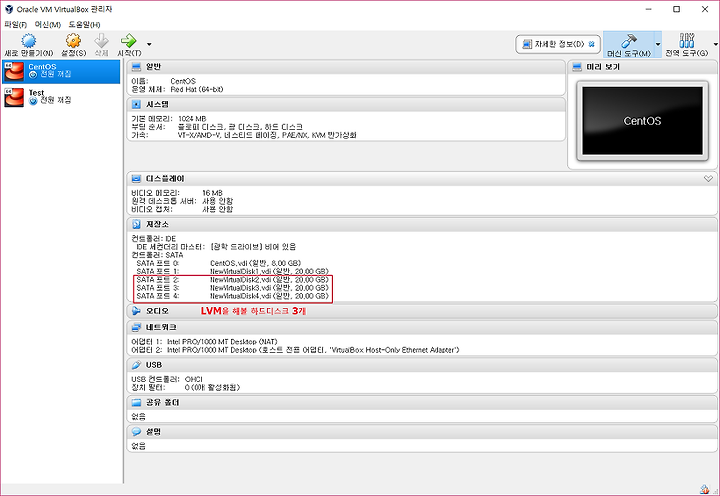Click the New (새로 만들기) toolbar icon
720x496 pixels.
click(28, 41)
